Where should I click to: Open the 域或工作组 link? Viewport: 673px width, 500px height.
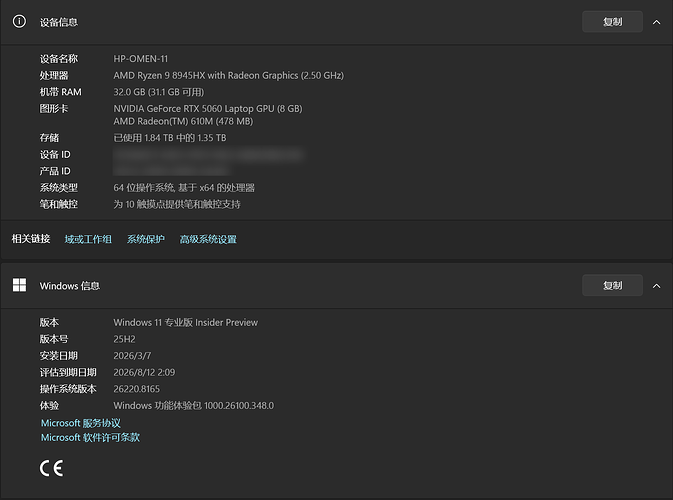(x=88, y=239)
